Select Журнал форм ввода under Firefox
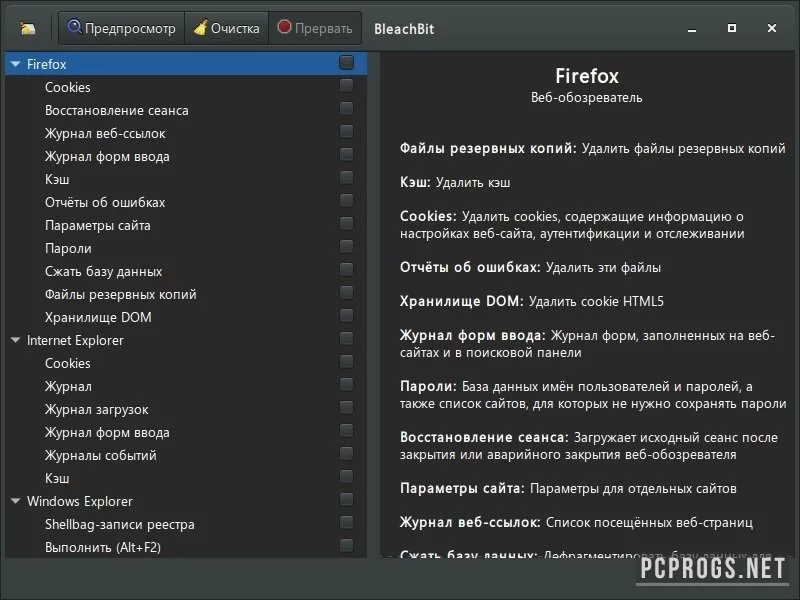800x600 pixels. pyautogui.click(x=186, y=156)
